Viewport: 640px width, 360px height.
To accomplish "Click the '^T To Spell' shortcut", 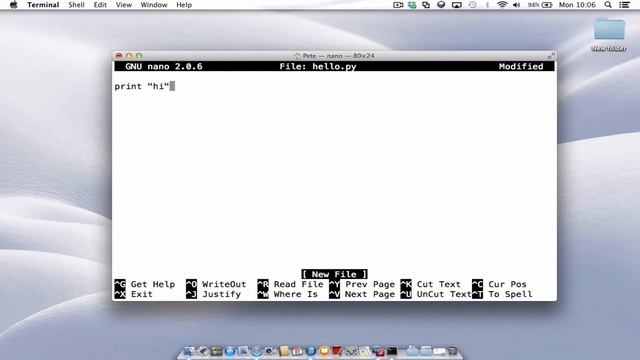I will 502,294.
